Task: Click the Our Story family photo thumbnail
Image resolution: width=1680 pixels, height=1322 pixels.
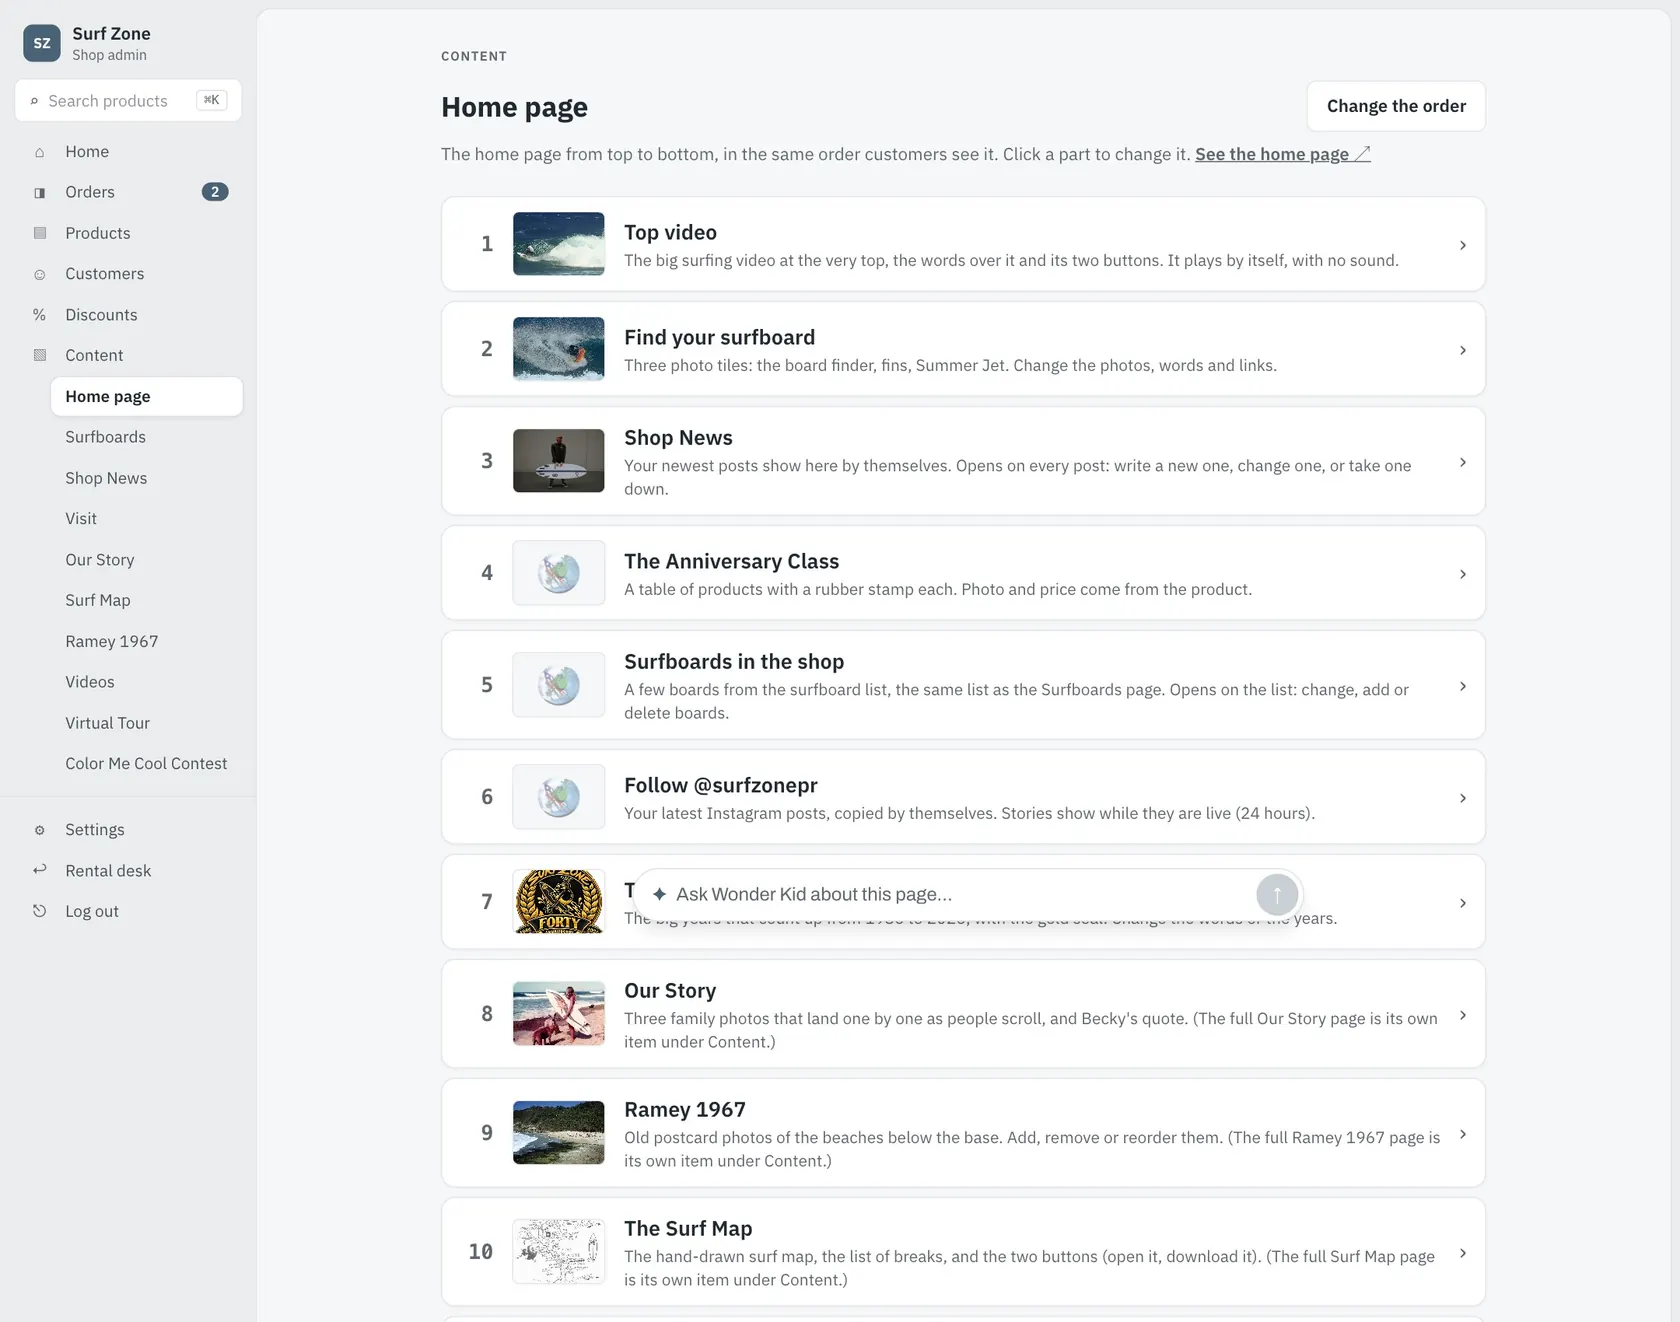Action: point(559,1014)
